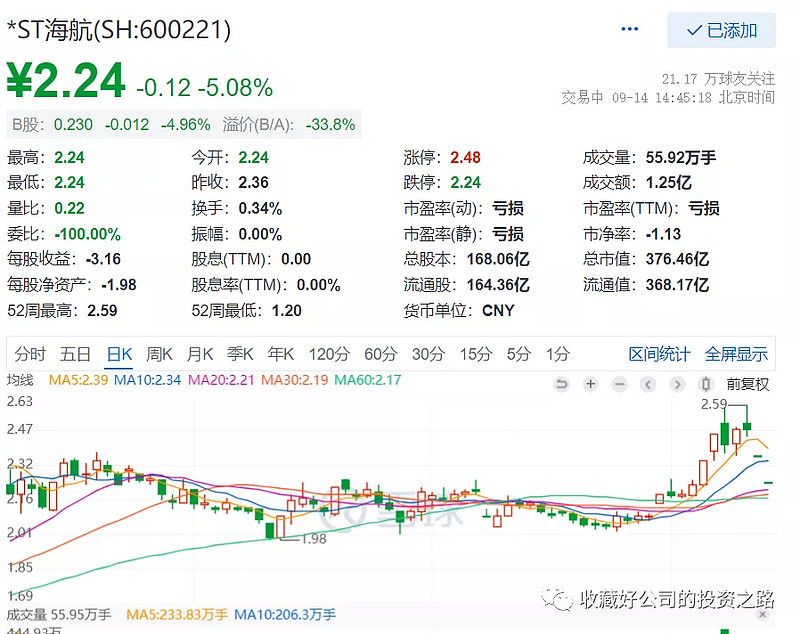Viewport: 800px width, 634px height.
Task: Click the MA10:2.34 moving average label
Action: tap(147, 380)
